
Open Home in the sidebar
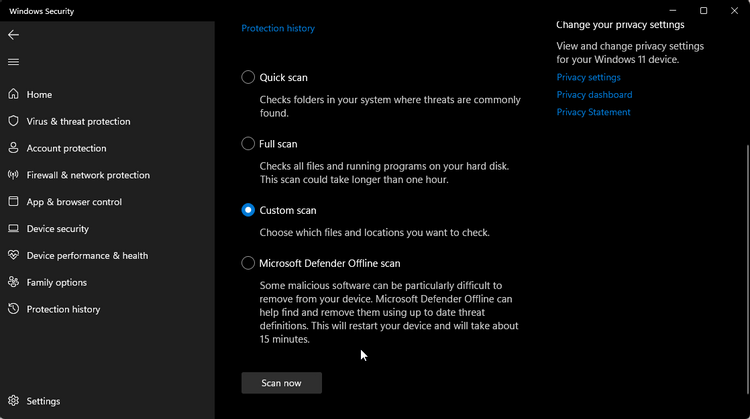(39, 95)
